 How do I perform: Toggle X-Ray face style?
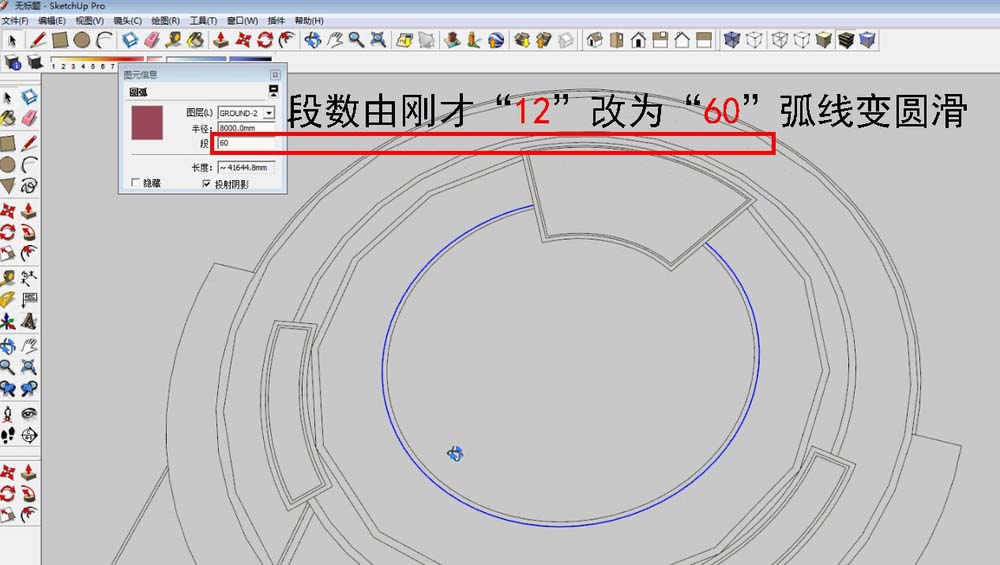click(732, 40)
